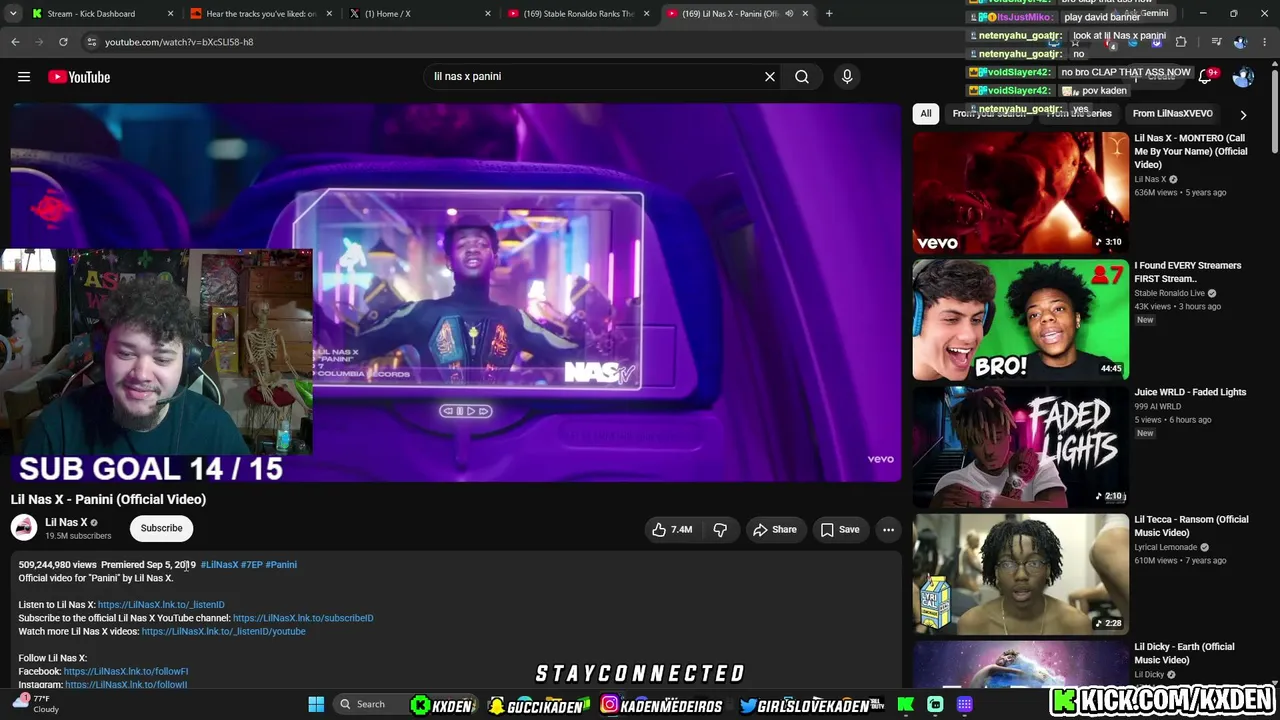Open the YouTube account avatar menu

[1244, 77]
